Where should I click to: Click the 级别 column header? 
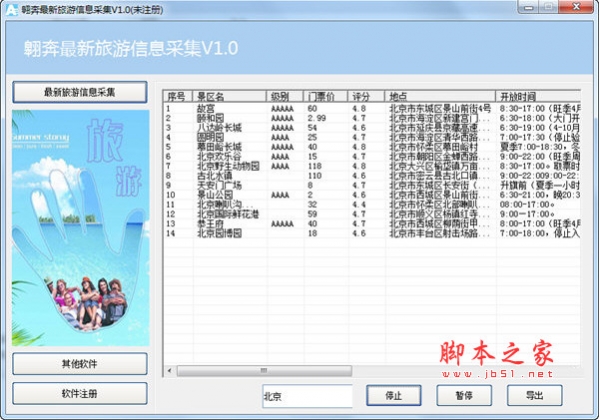pos(285,96)
